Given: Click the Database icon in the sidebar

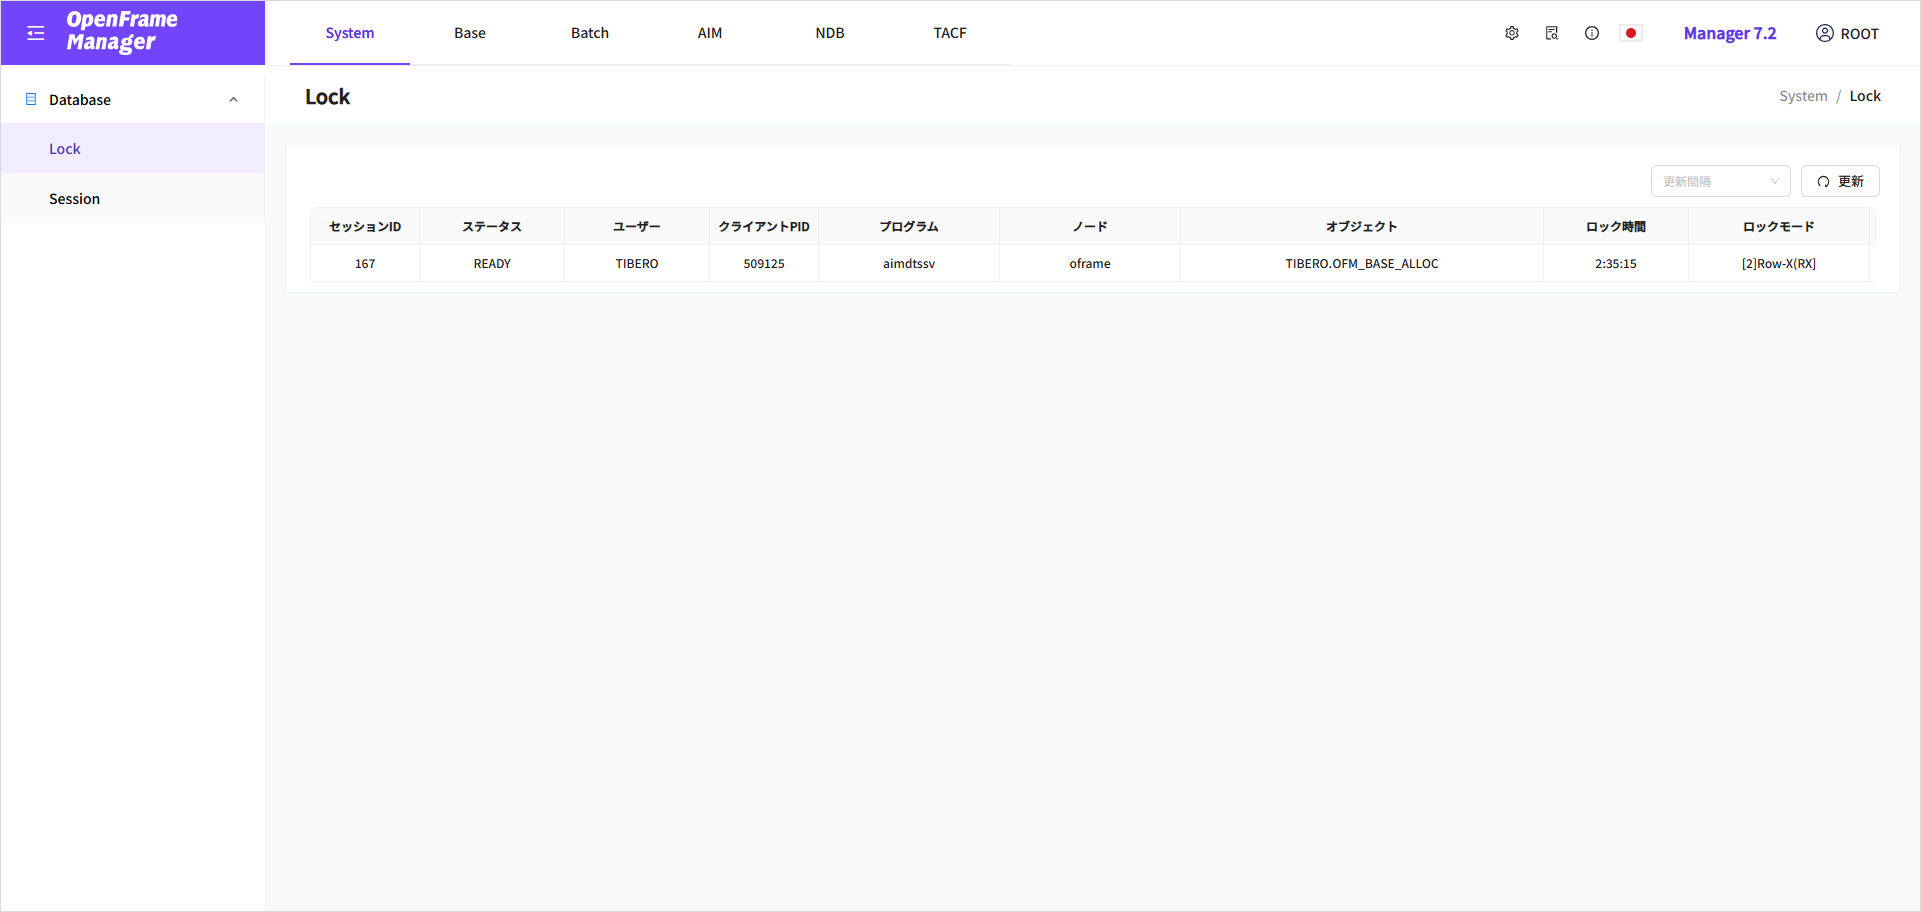Looking at the screenshot, I should [31, 99].
